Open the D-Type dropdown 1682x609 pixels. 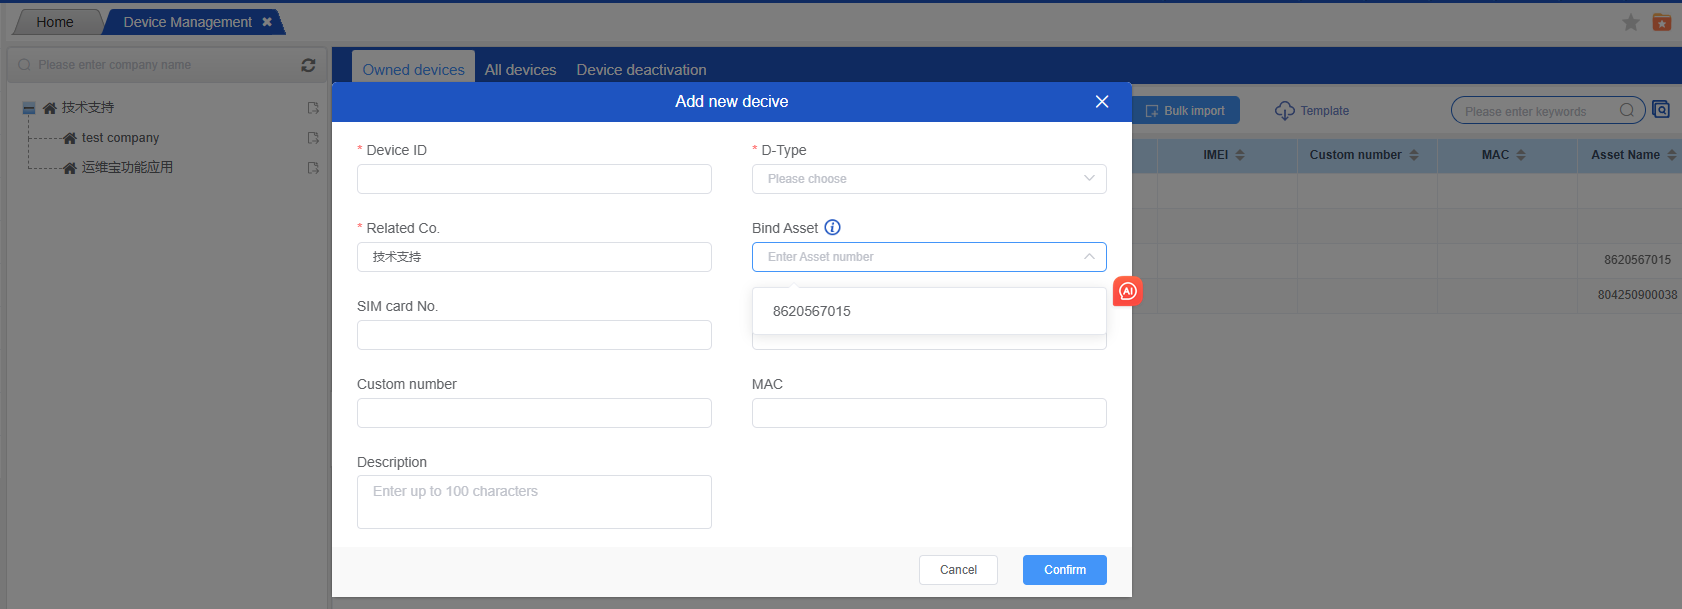pyautogui.click(x=928, y=179)
